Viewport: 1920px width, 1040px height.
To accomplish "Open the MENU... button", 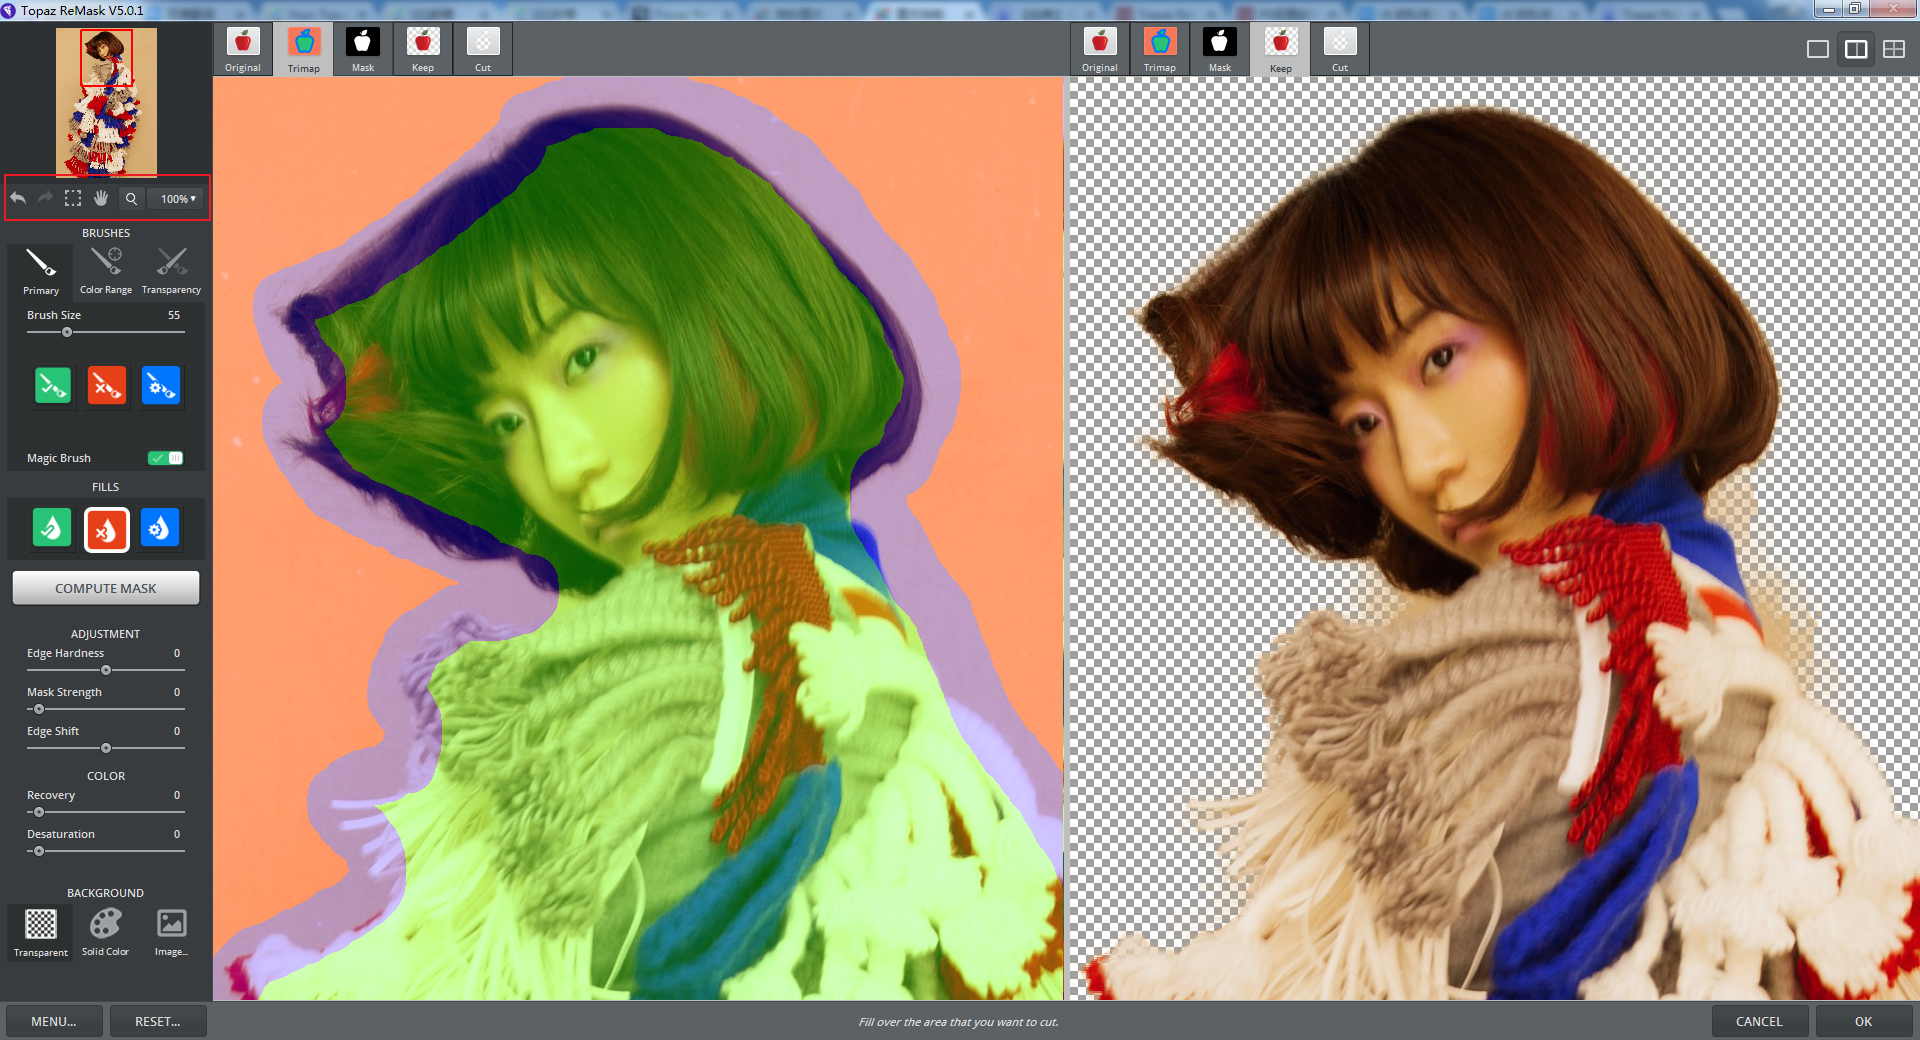I will (54, 1021).
